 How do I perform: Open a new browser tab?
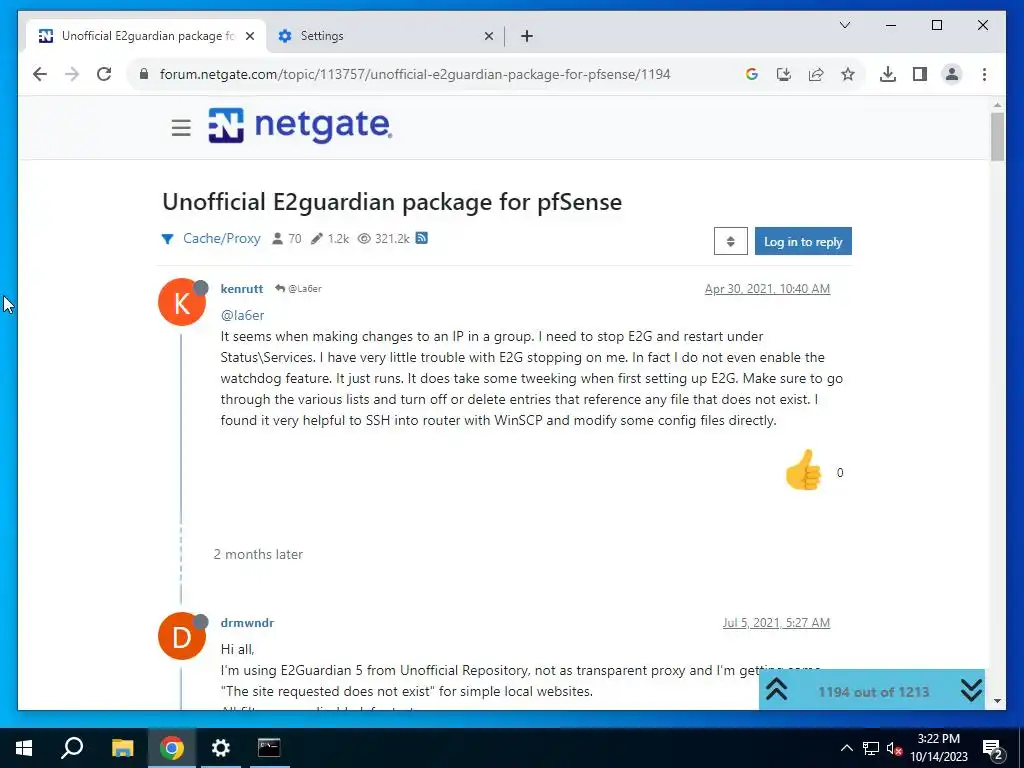[x=527, y=36]
